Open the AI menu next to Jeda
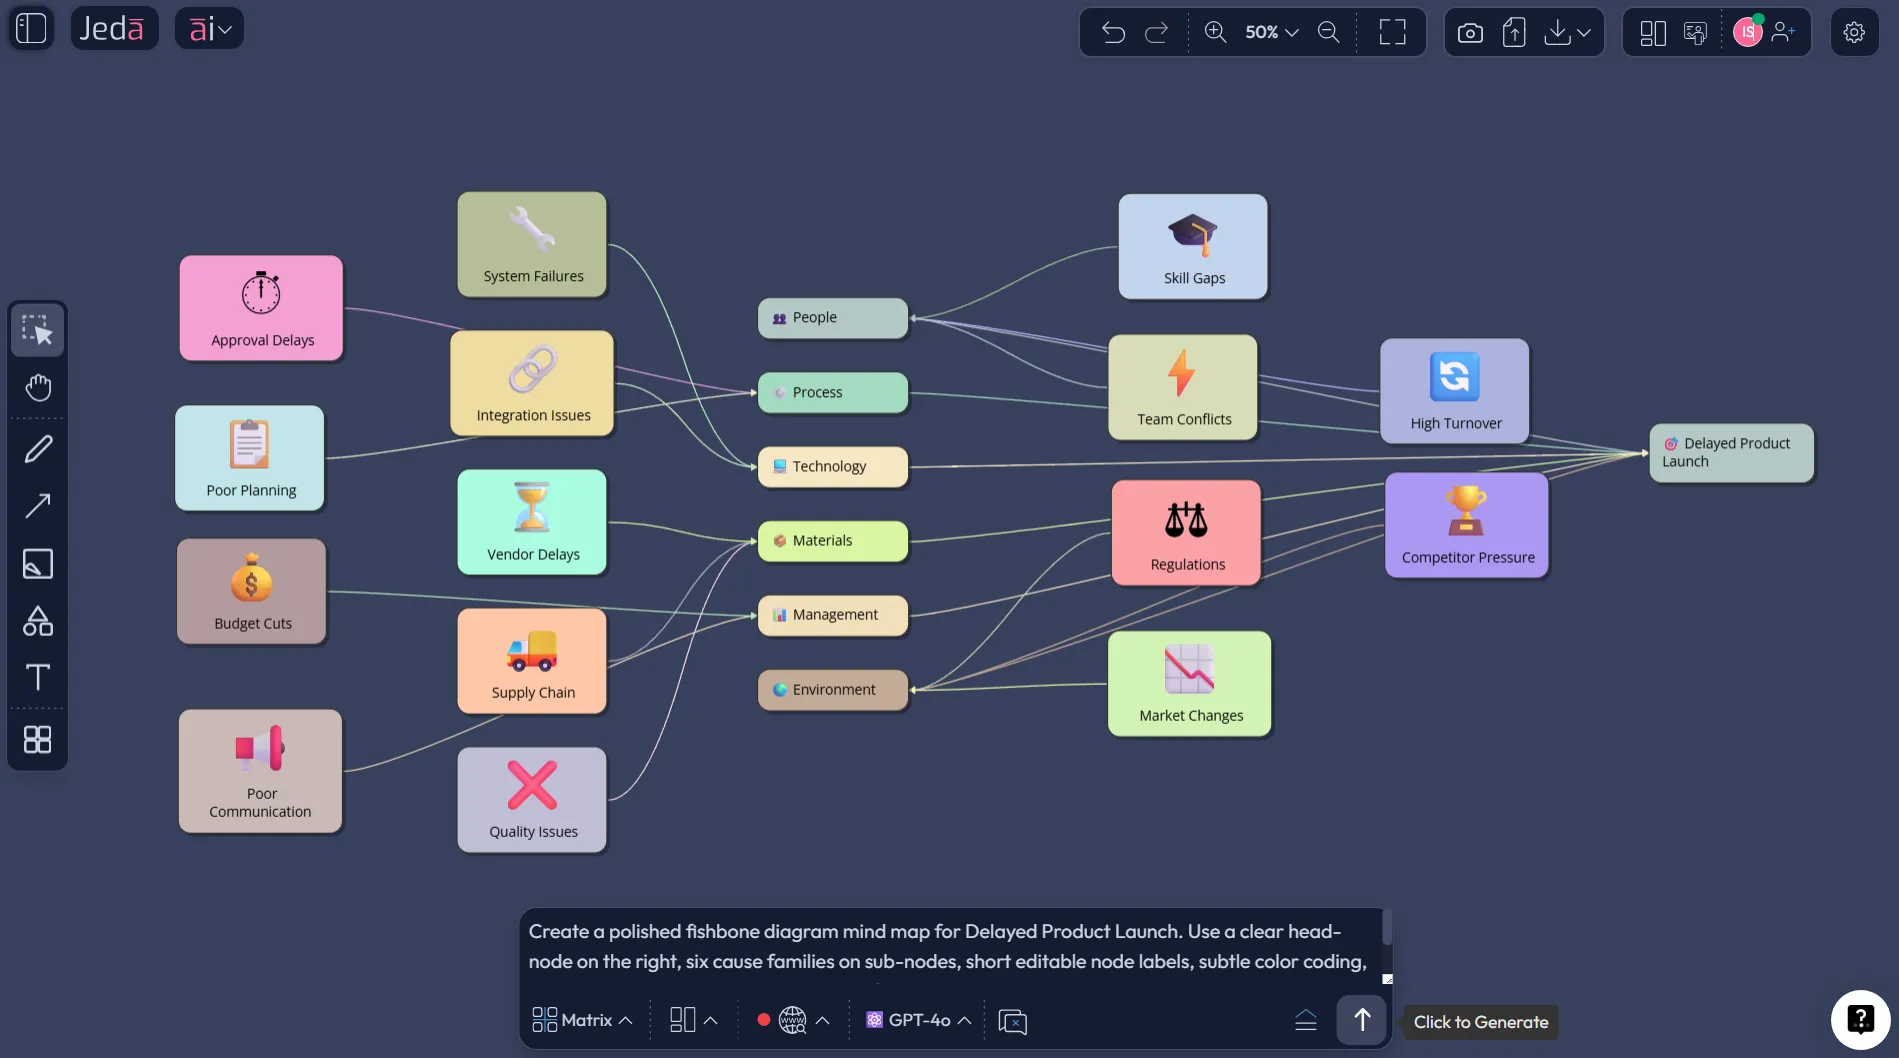Image resolution: width=1899 pixels, height=1058 pixels. pos(210,29)
